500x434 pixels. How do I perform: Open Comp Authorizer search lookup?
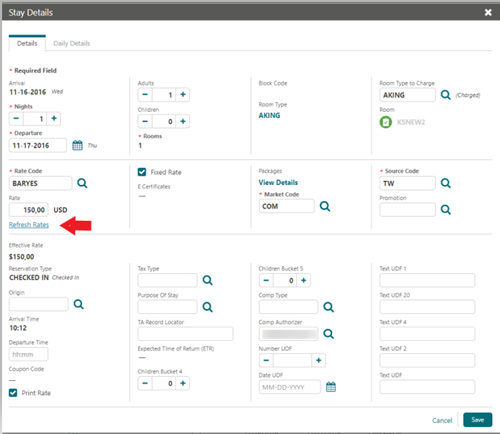329,333
